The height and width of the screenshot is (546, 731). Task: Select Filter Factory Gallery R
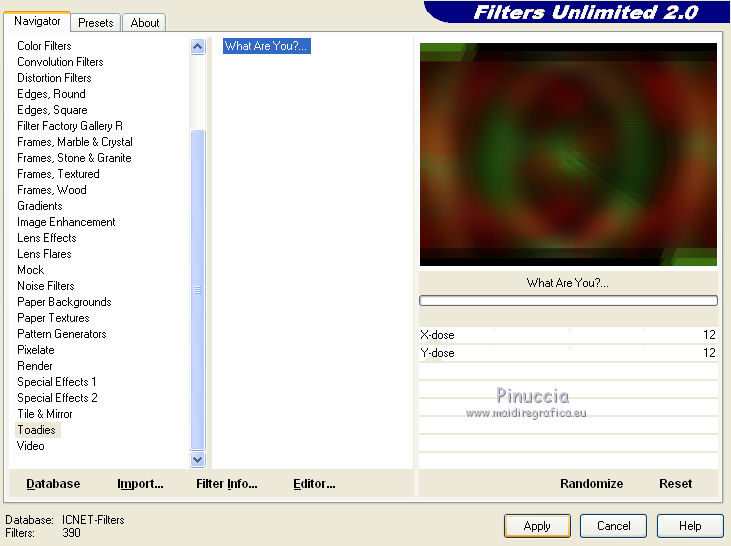pyautogui.click(x=70, y=126)
